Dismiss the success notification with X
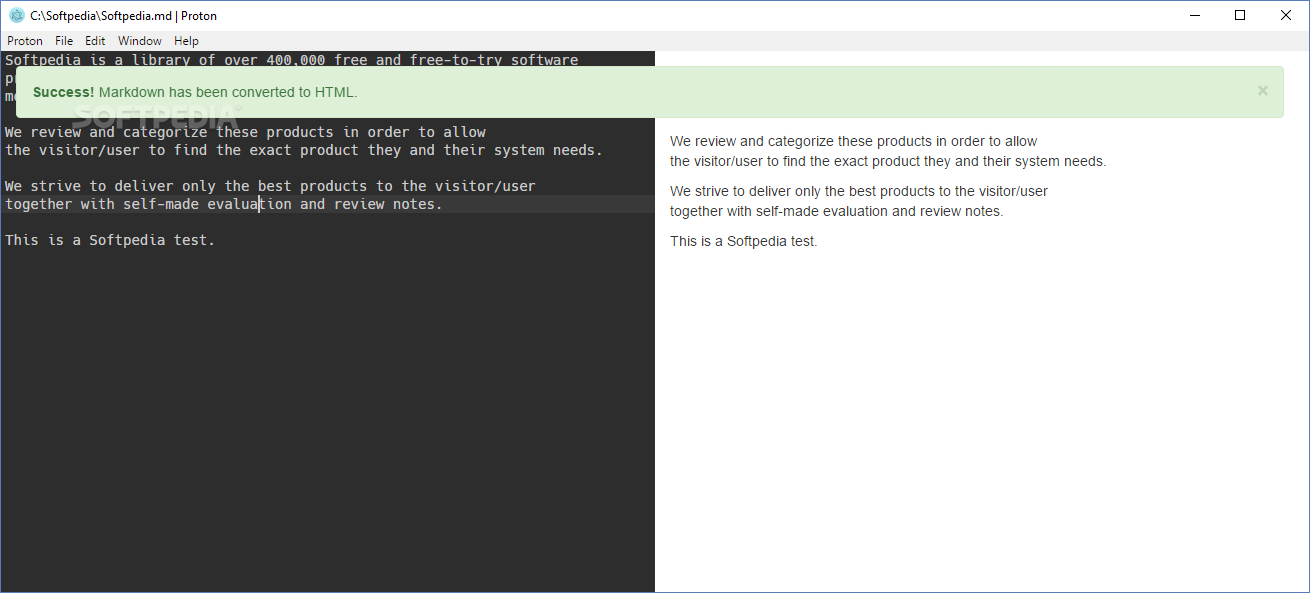Screen dimensions: 1310x593 tap(1262, 91)
